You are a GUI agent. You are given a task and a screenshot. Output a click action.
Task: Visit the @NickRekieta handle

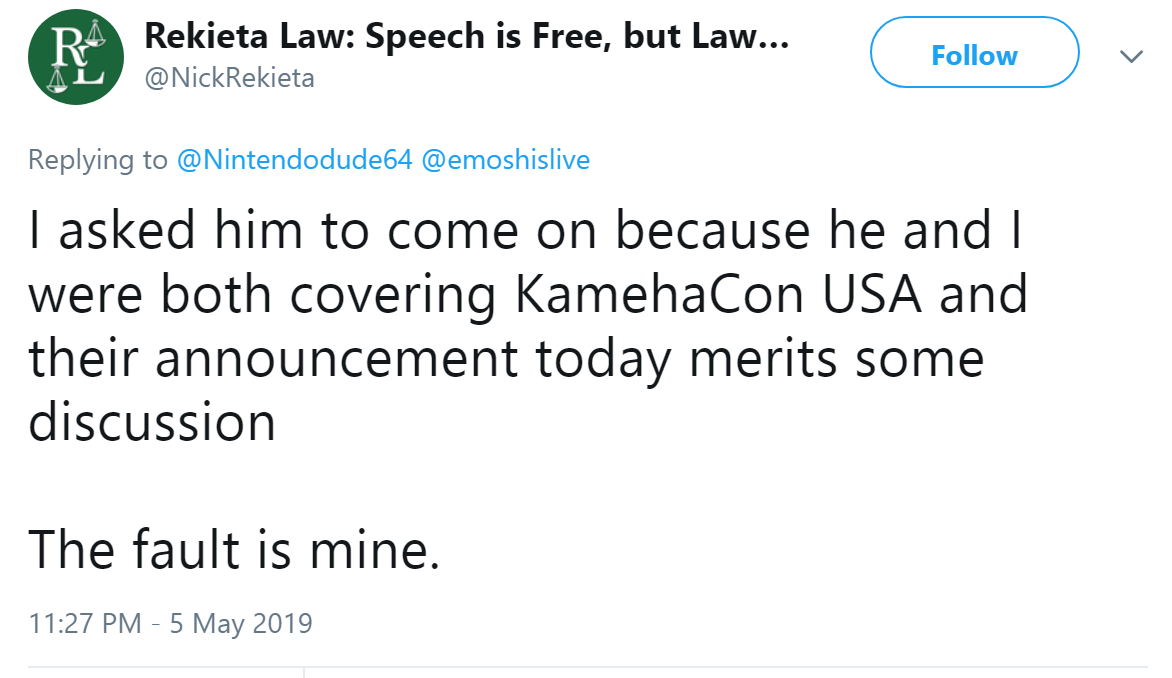(229, 78)
